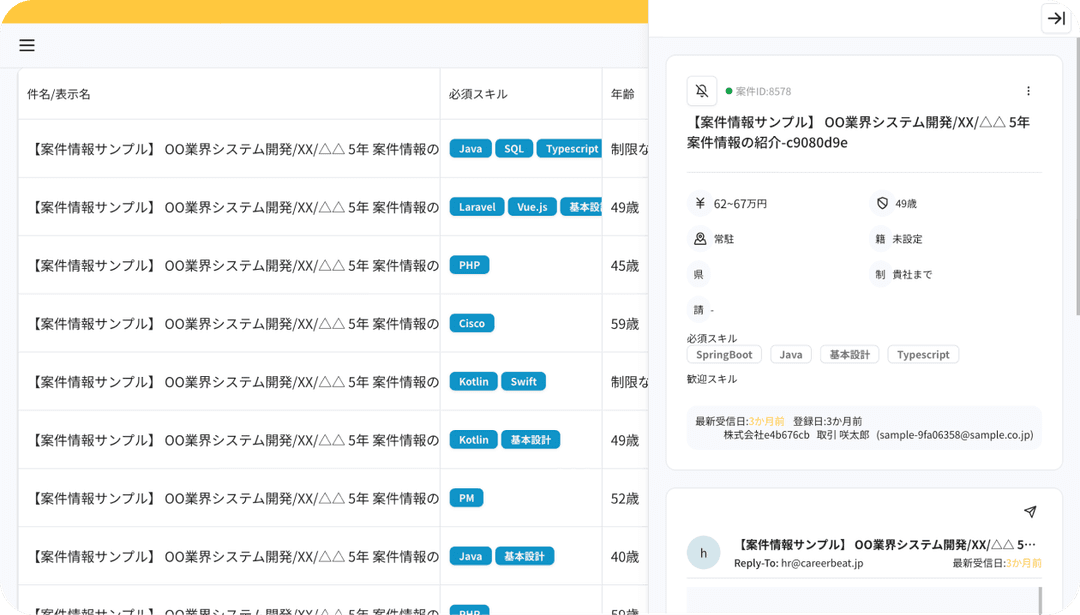Click the PHP badge in the 45歳 row
Viewport: 1080px width, 615px height.
[470, 265]
